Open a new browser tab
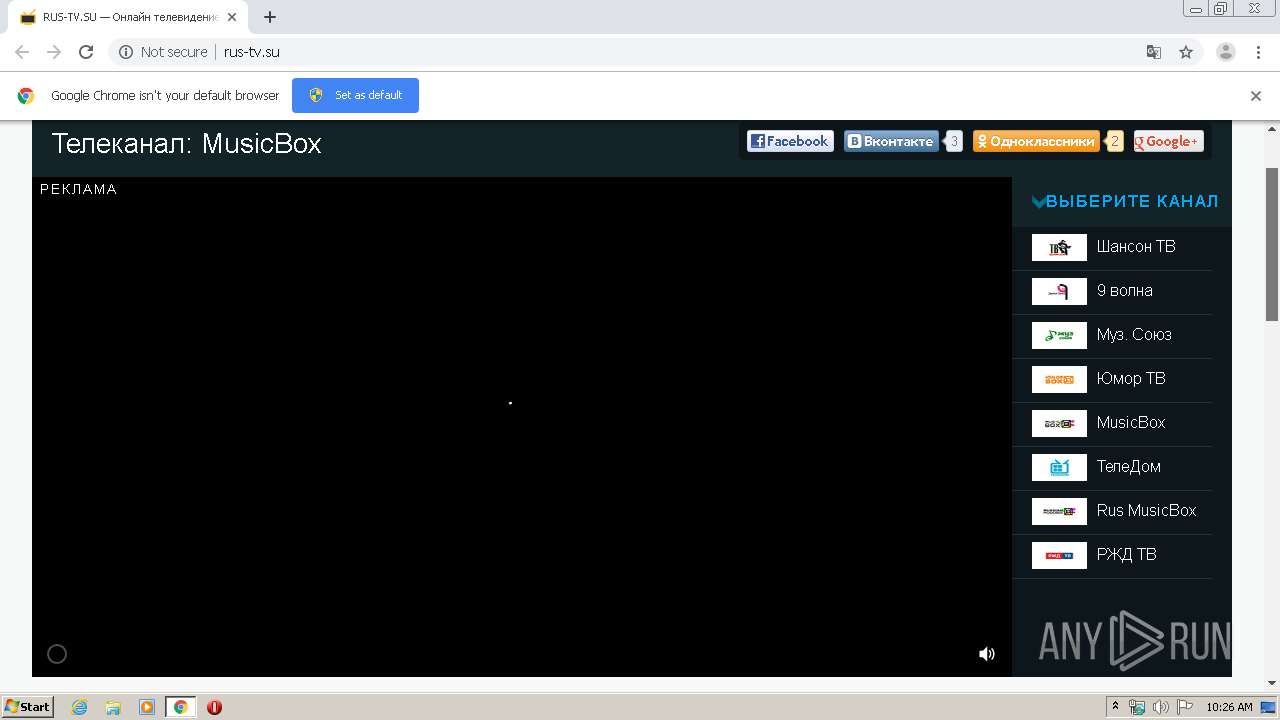The image size is (1280, 720). 270,17
